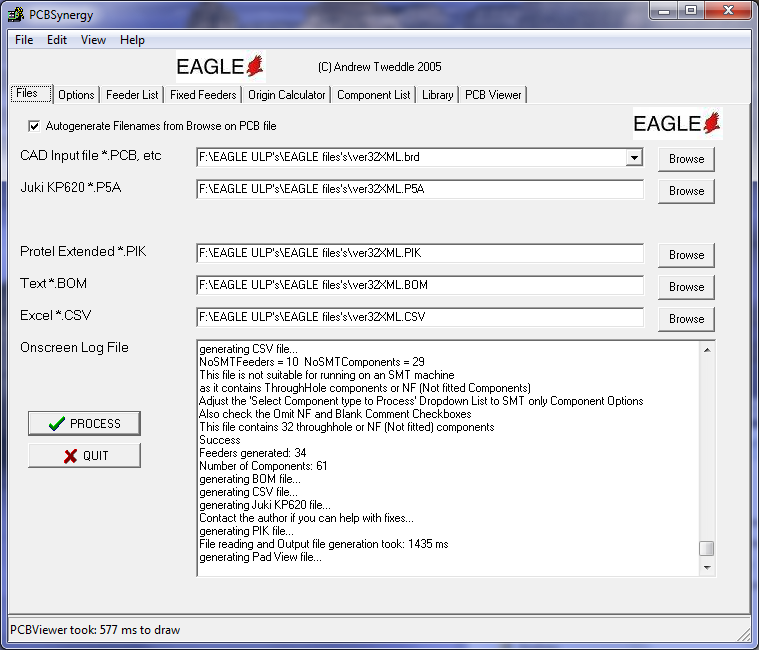Screen dimensions: 759x650
Task: Go to the Origin Calculator tab
Action: (x=287, y=95)
